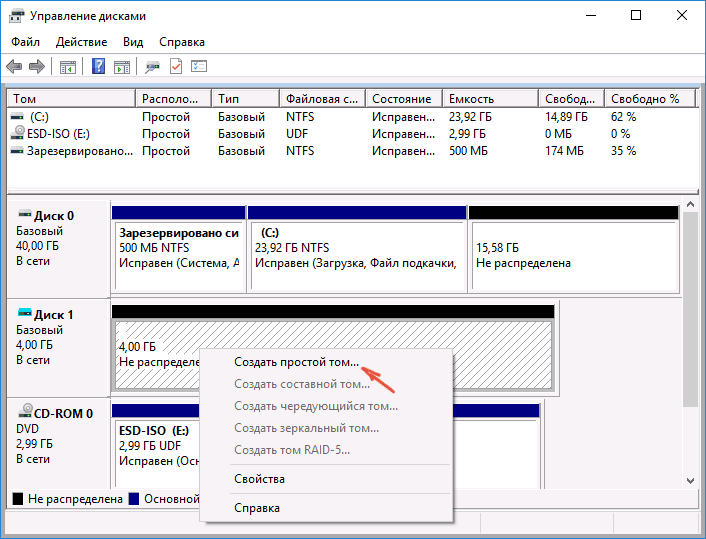Viewport: 706px width, 539px height.
Task: Click the disk rescan toolbar icon
Action: [x=153, y=66]
